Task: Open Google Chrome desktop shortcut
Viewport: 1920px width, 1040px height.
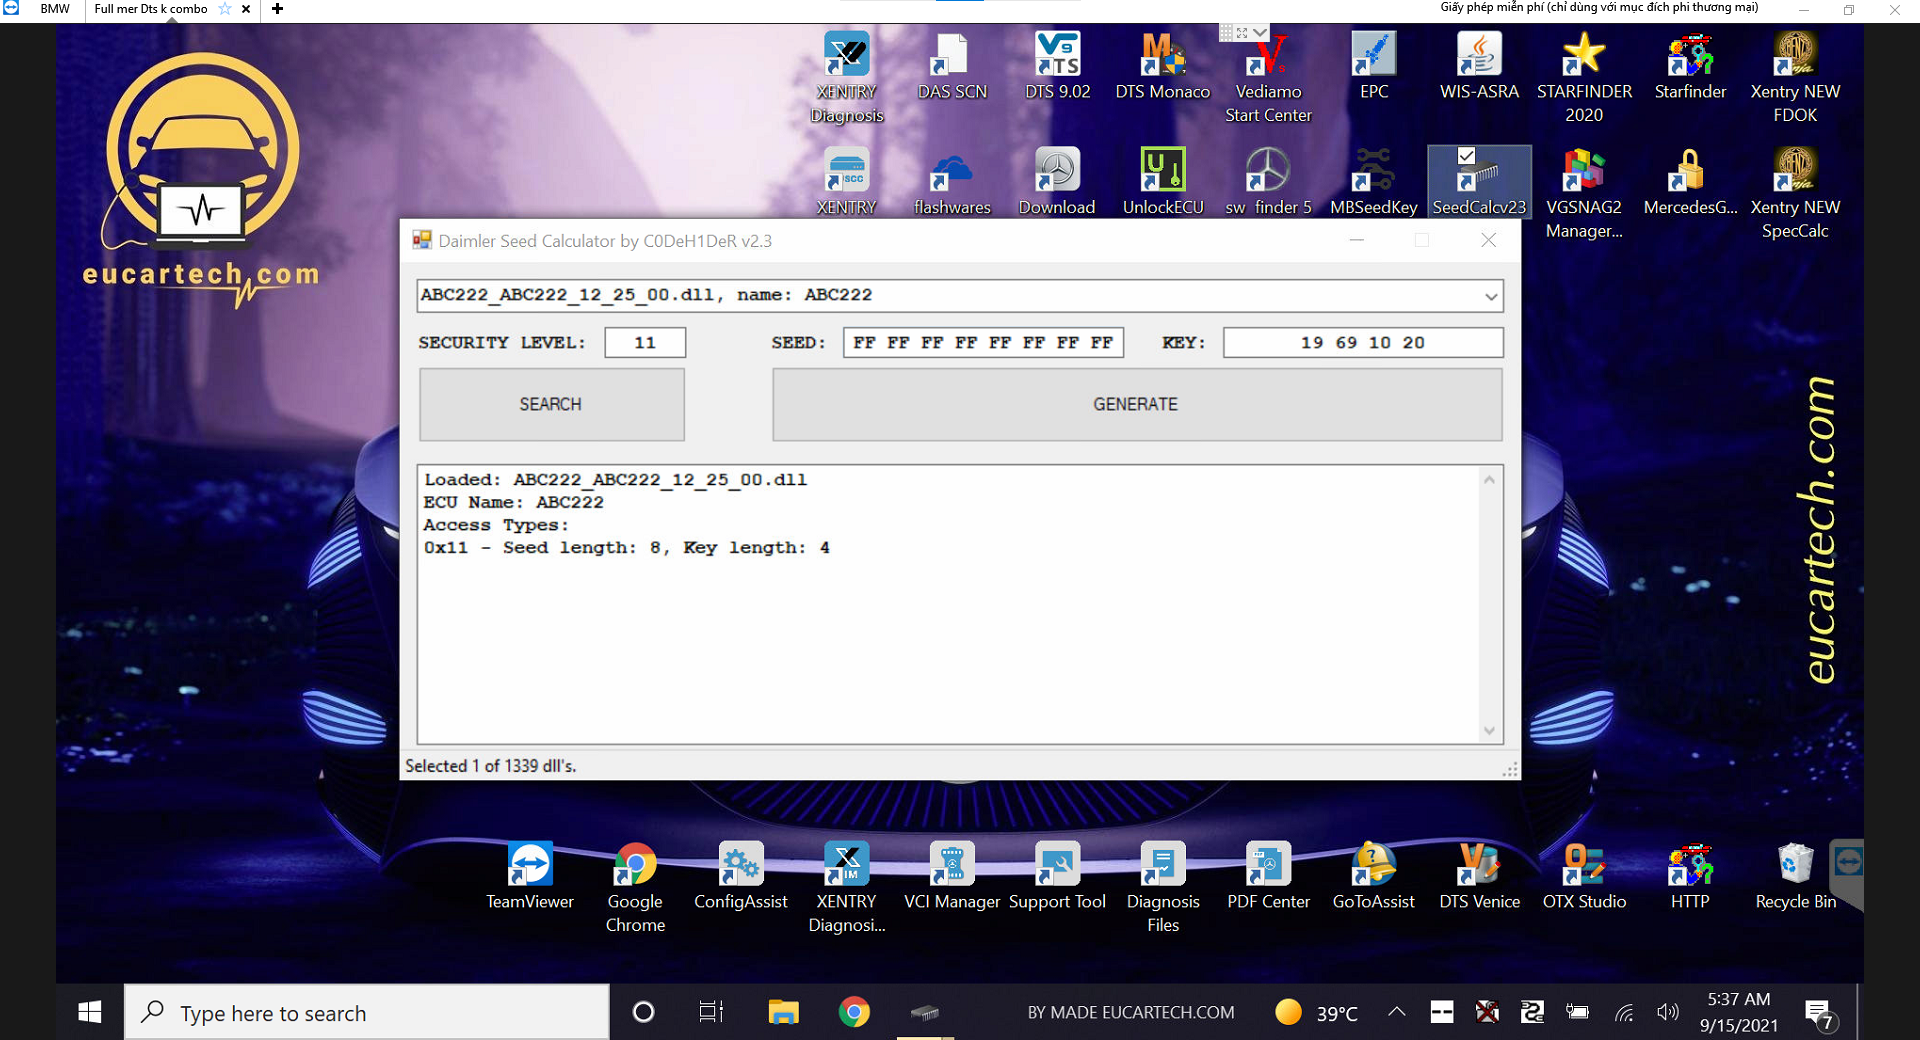Action: [x=635, y=888]
